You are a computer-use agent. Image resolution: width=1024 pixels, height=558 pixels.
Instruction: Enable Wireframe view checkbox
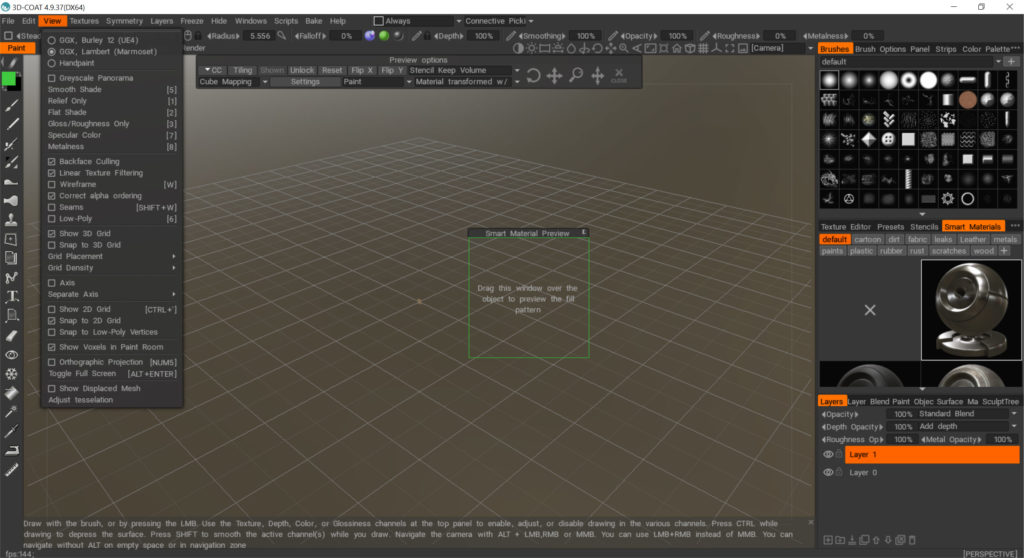[x=52, y=184]
